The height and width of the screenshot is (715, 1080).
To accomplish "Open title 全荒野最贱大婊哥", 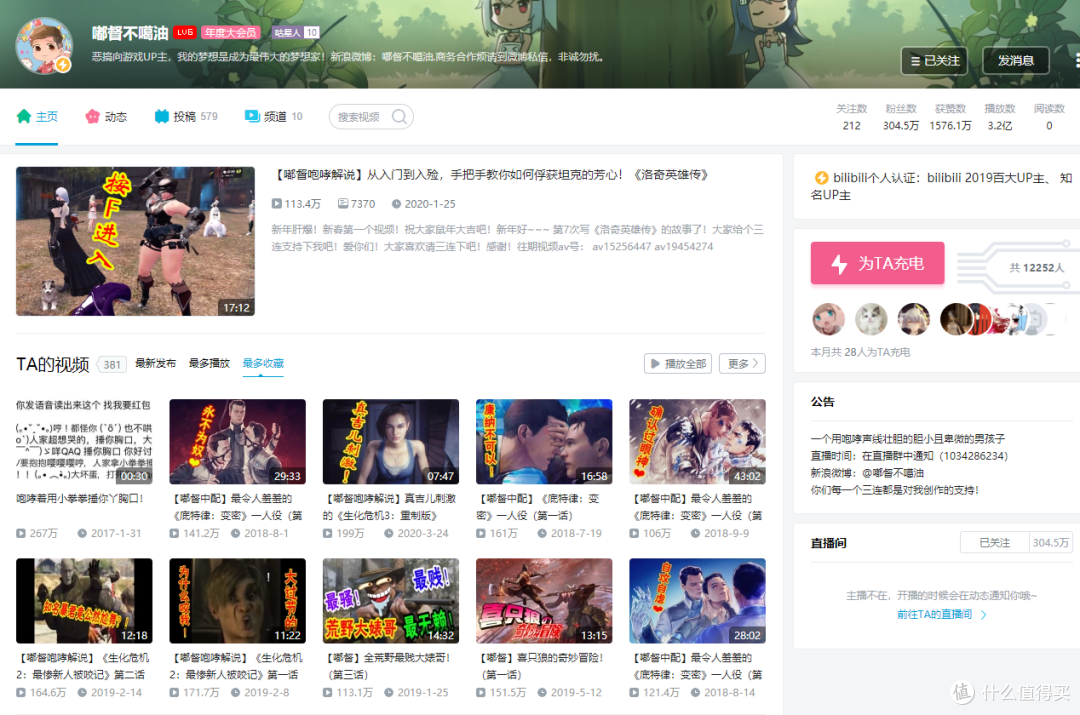I will point(386,666).
